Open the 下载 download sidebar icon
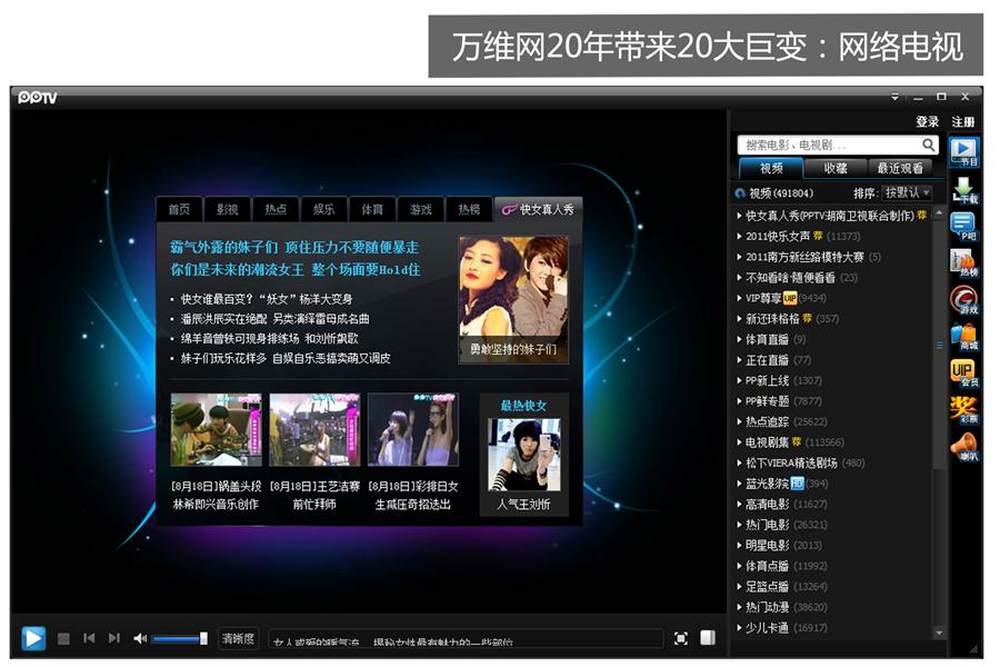 coord(964,190)
